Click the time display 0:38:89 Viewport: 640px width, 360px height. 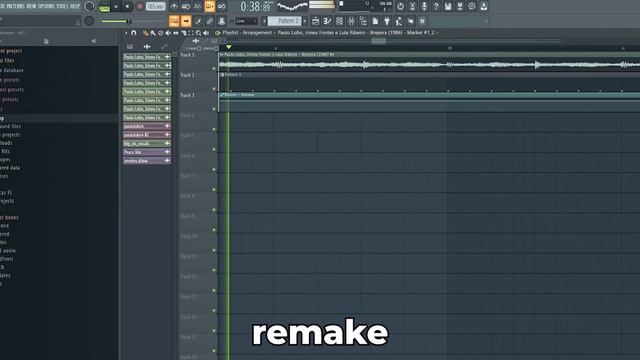256,7
